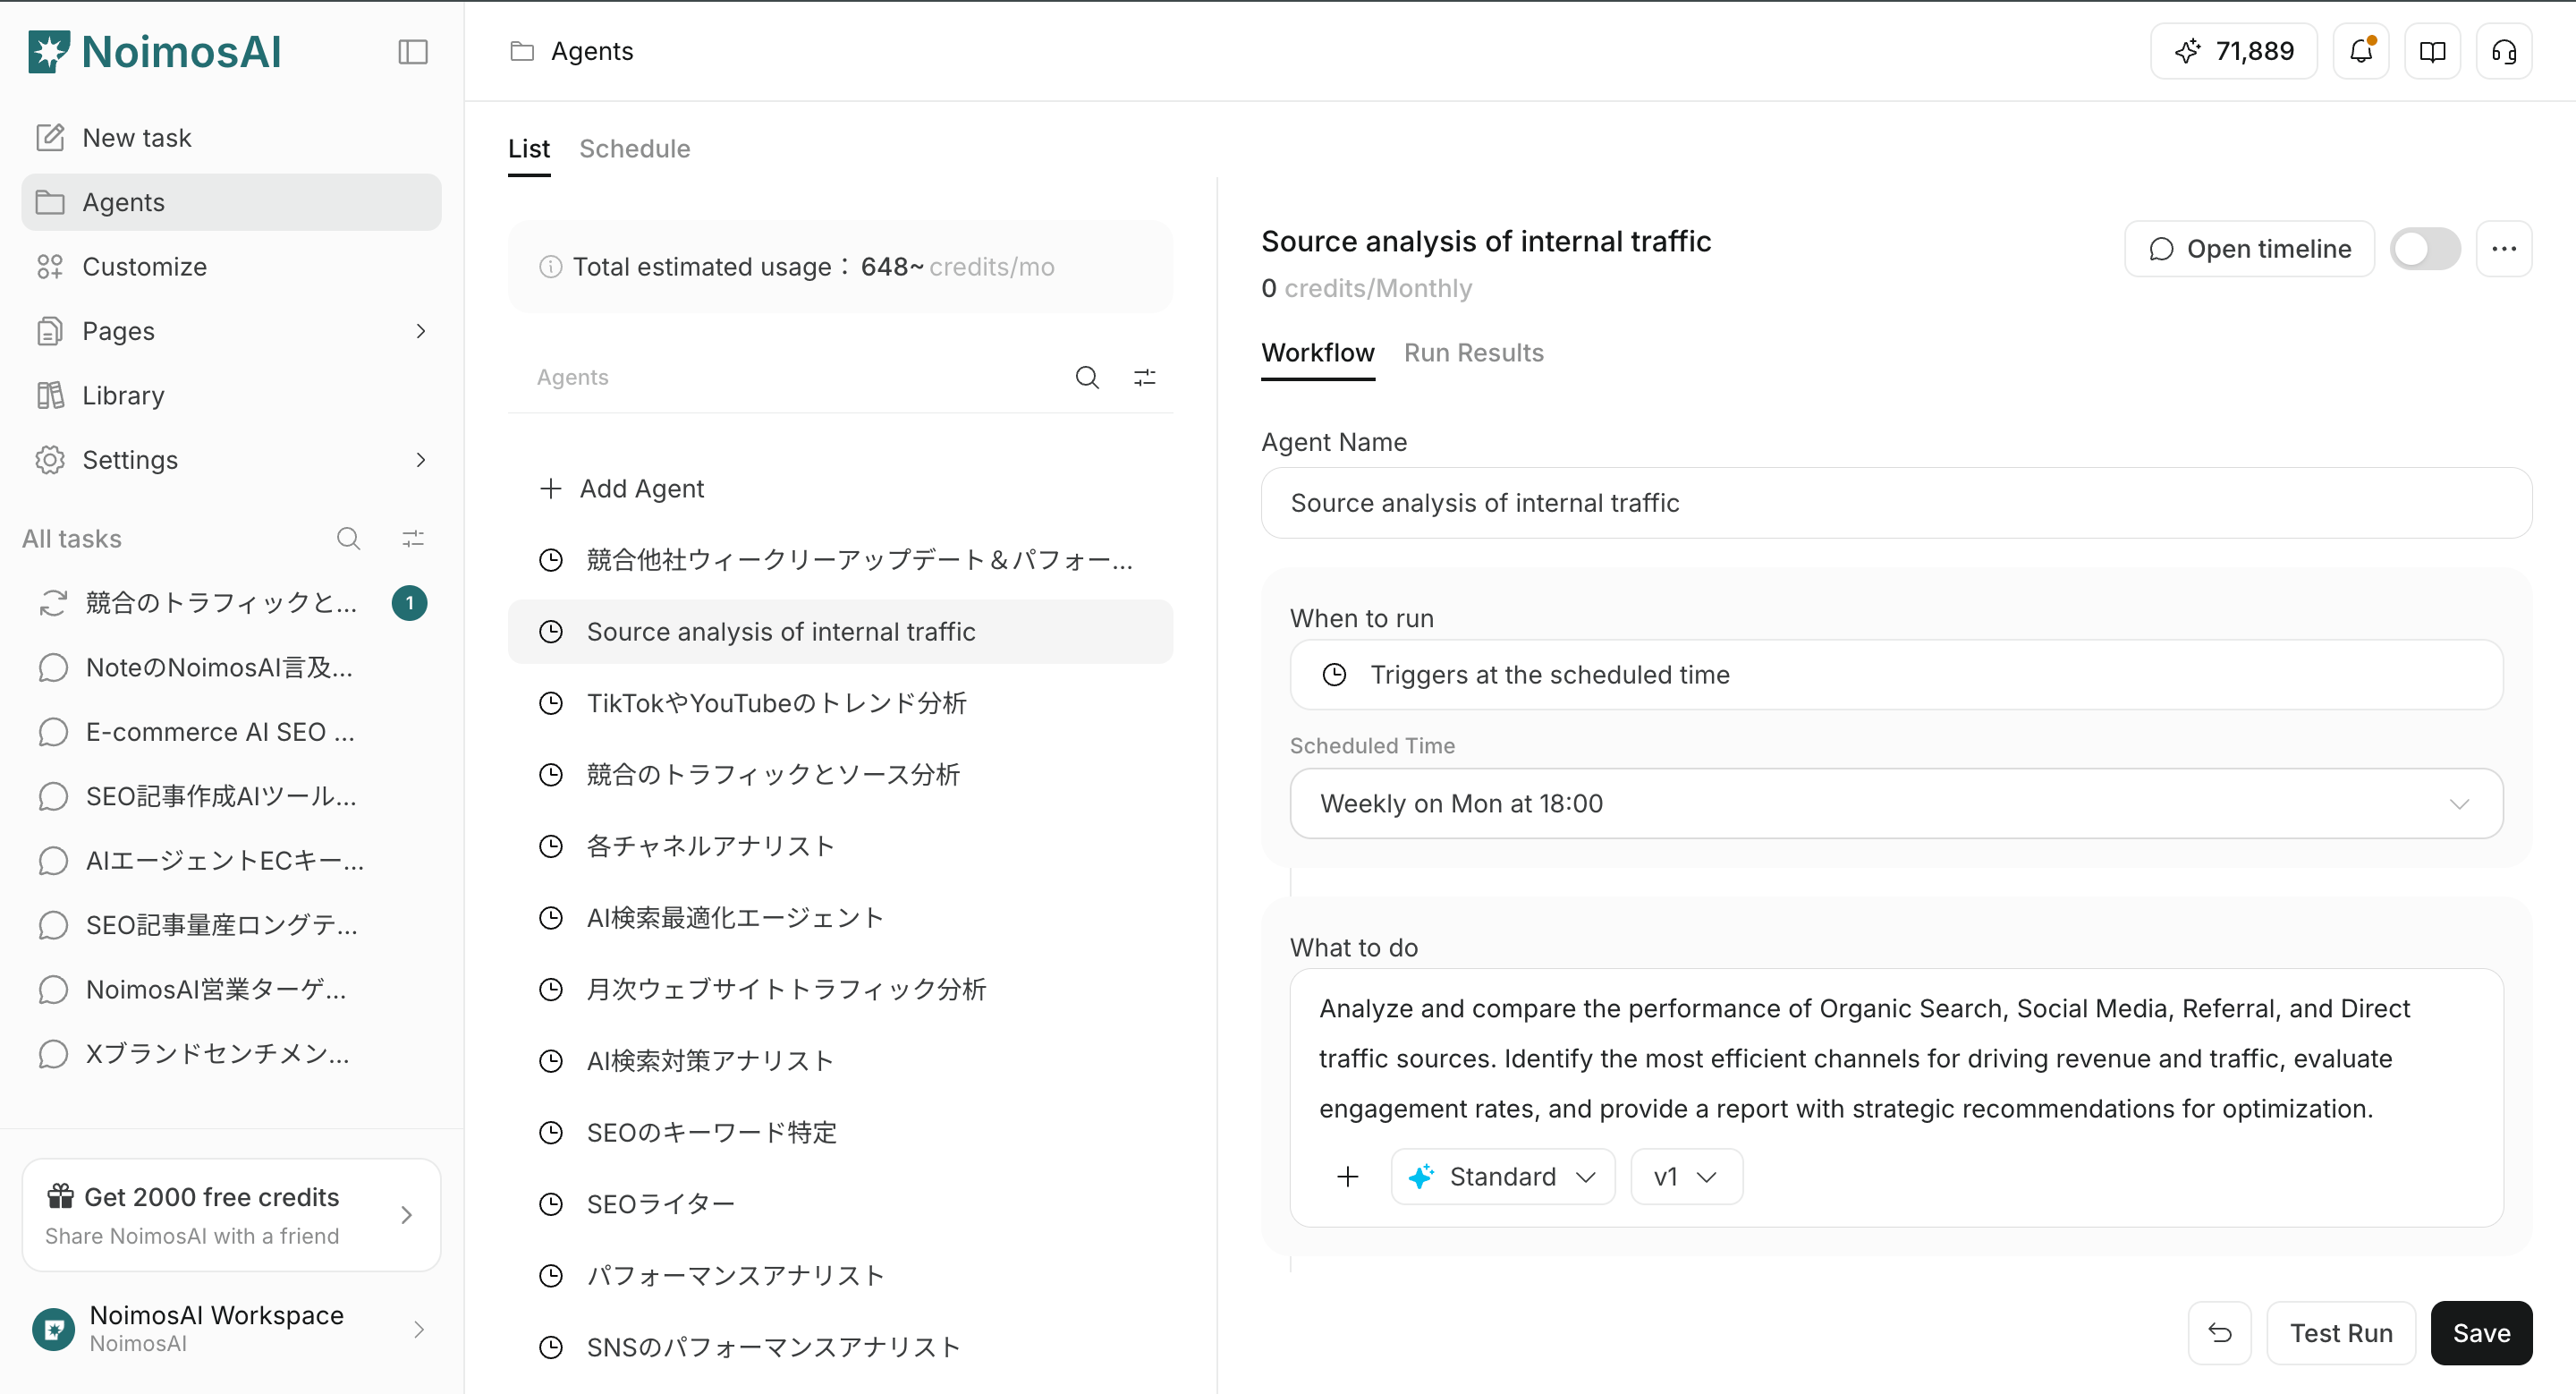The width and height of the screenshot is (2576, 1394).
Task: Search All tasks with the magnifier
Action: coord(348,539)
